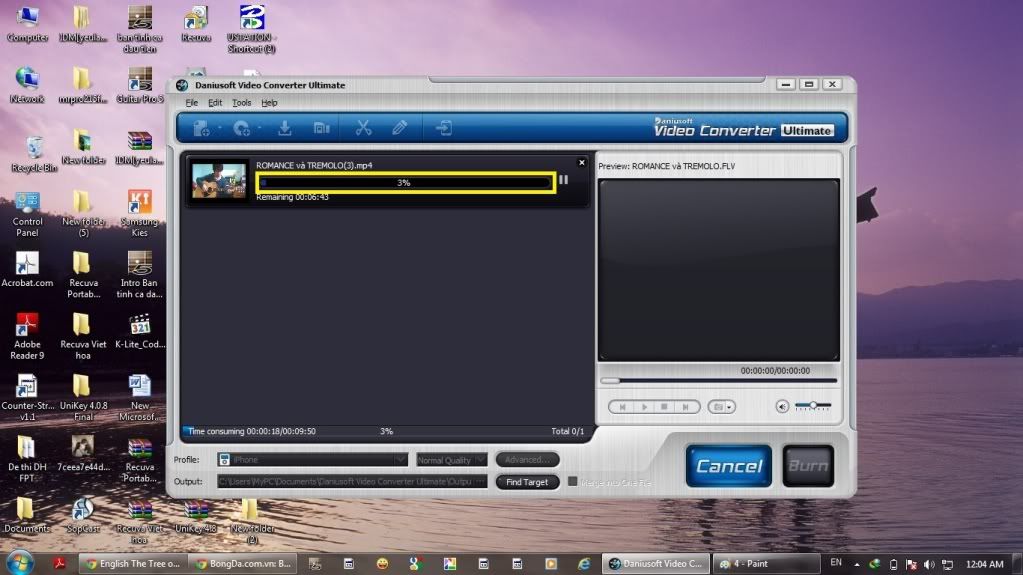The width and height of the screenshot is (1023, 575).
Task: Open the SopCast desktop icon
Action: pyautogui.click(x=83, y=516)
